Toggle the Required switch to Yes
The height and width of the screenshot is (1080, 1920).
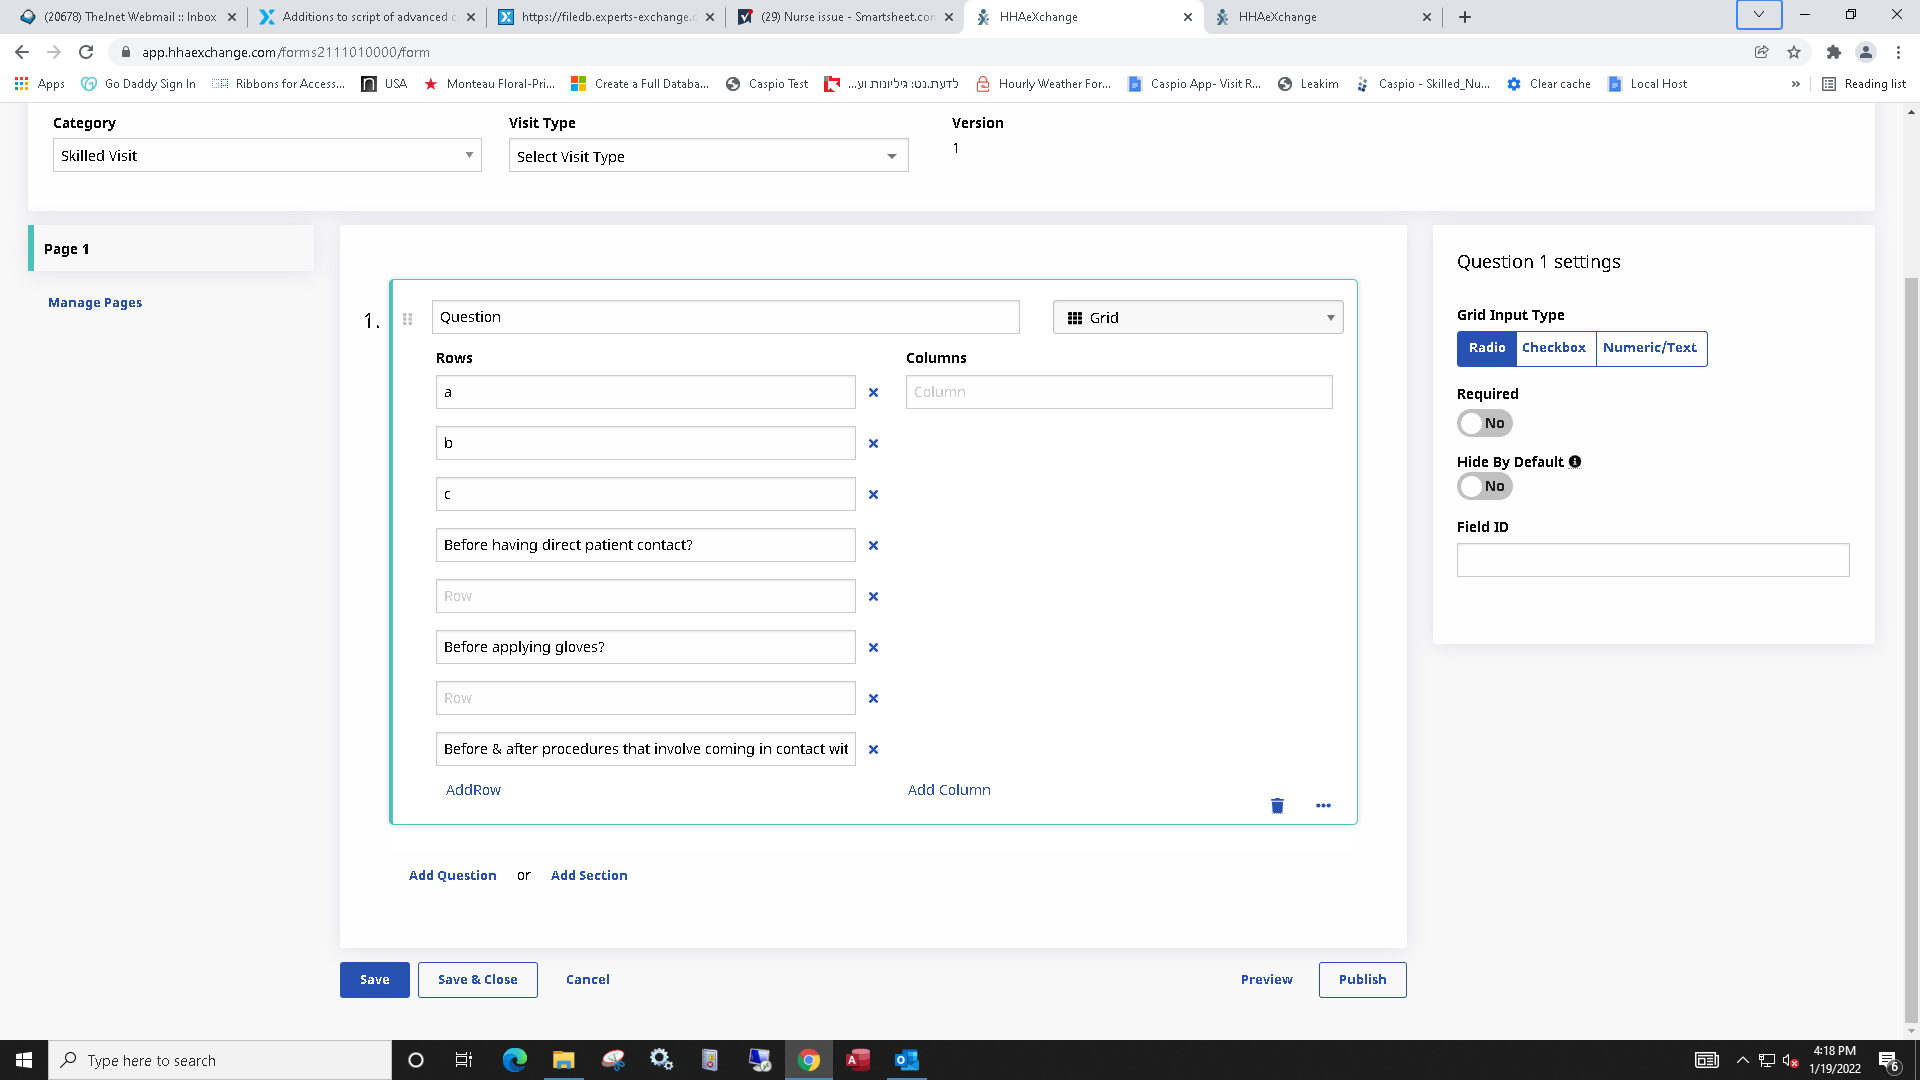coord(1484,423)
